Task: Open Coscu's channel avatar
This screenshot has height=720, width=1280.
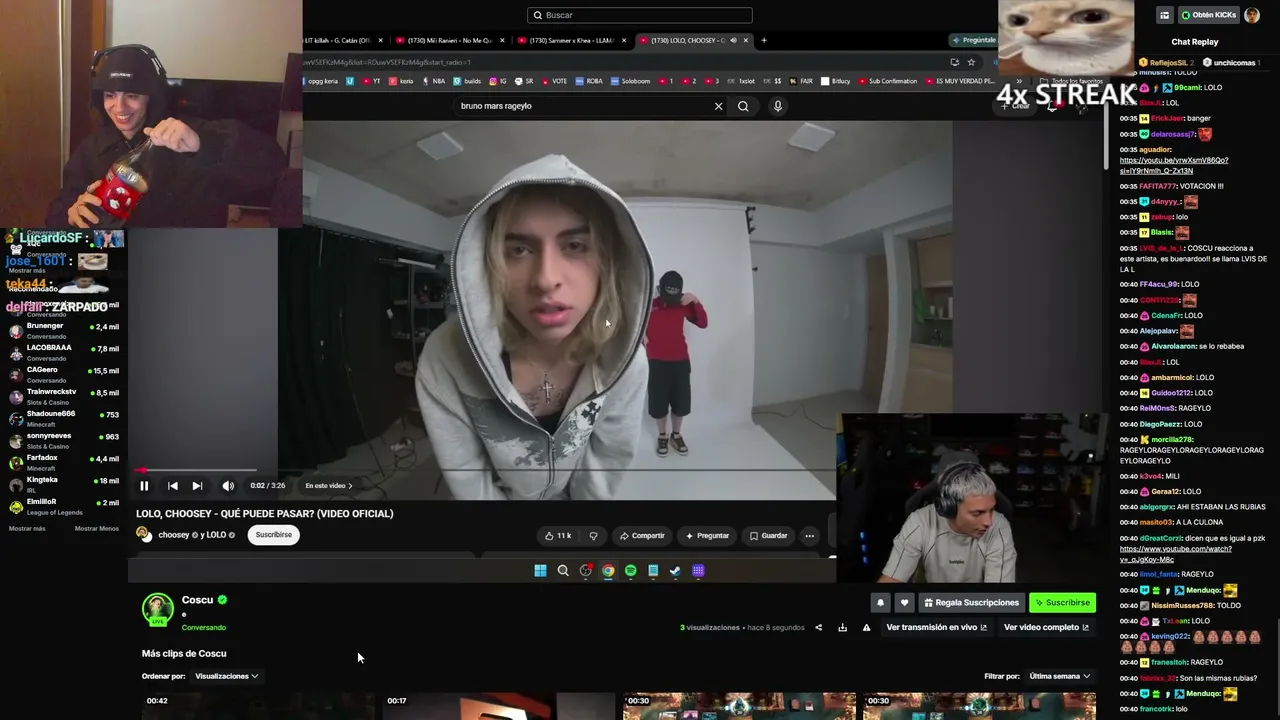Action: [x=157, y=609]
